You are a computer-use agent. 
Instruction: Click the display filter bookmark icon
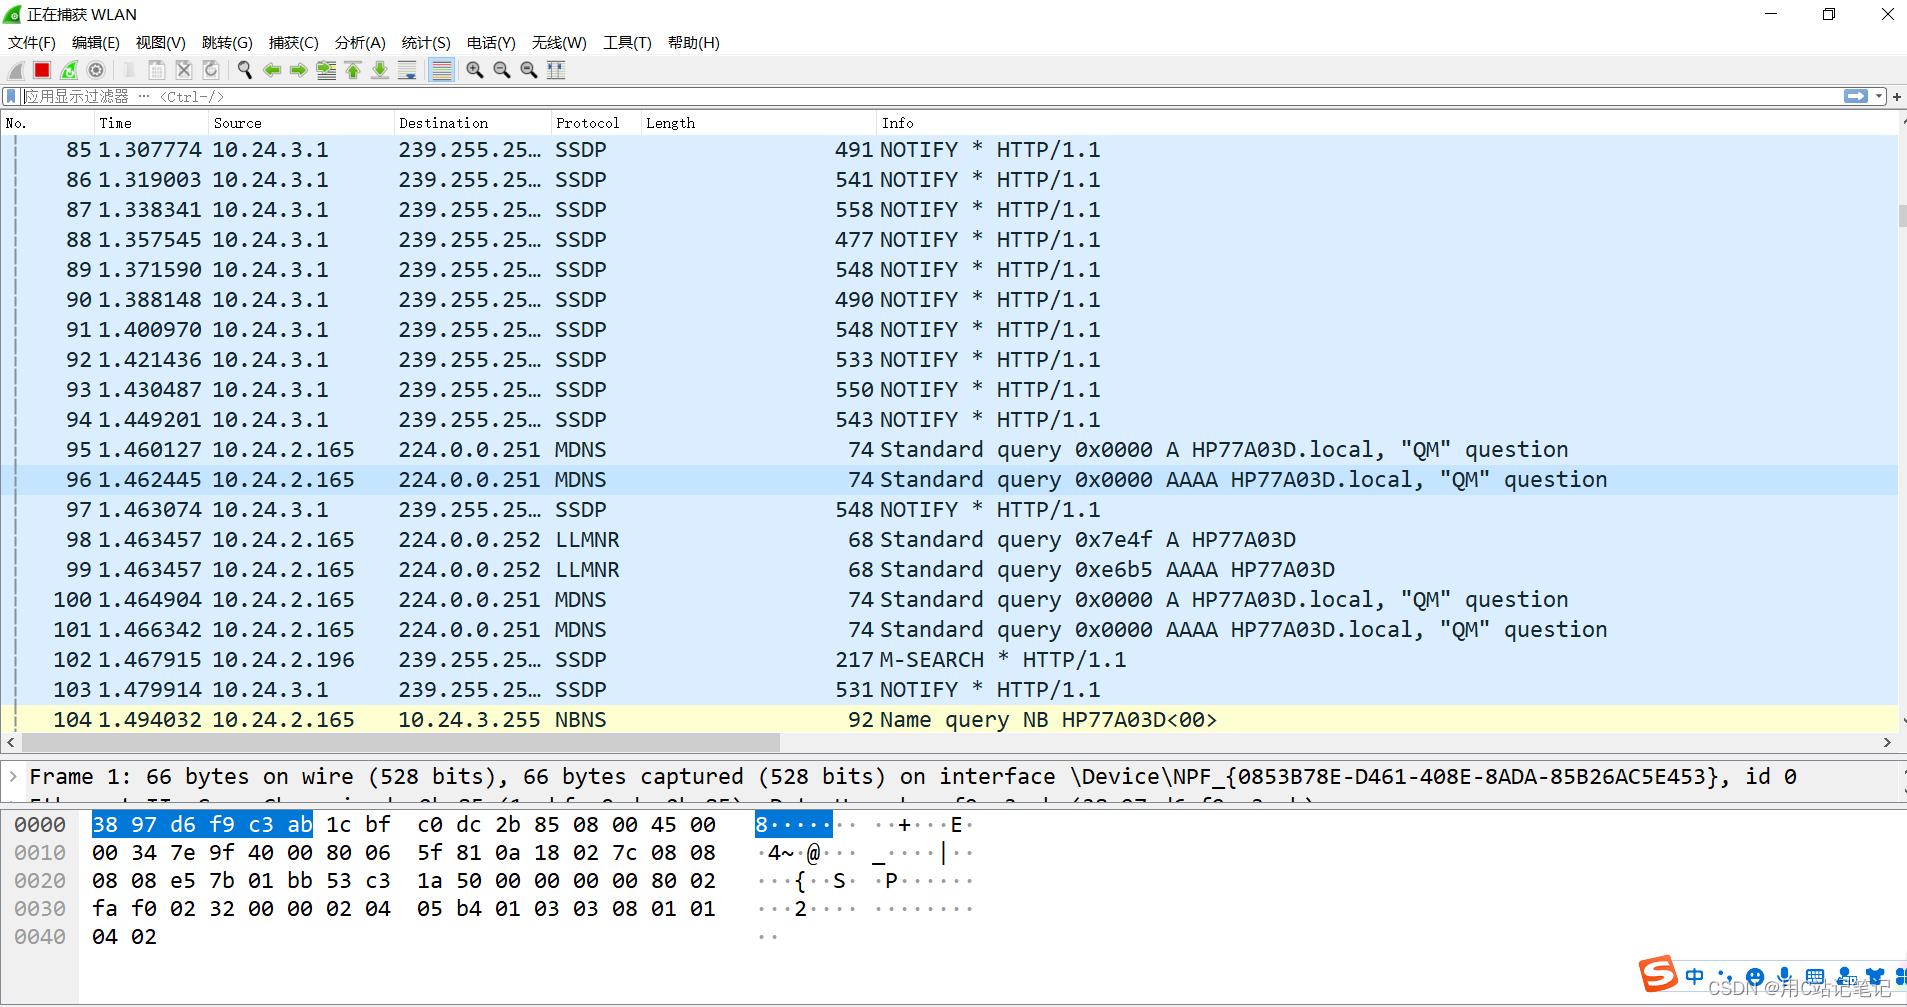click(x=11, y=96)
